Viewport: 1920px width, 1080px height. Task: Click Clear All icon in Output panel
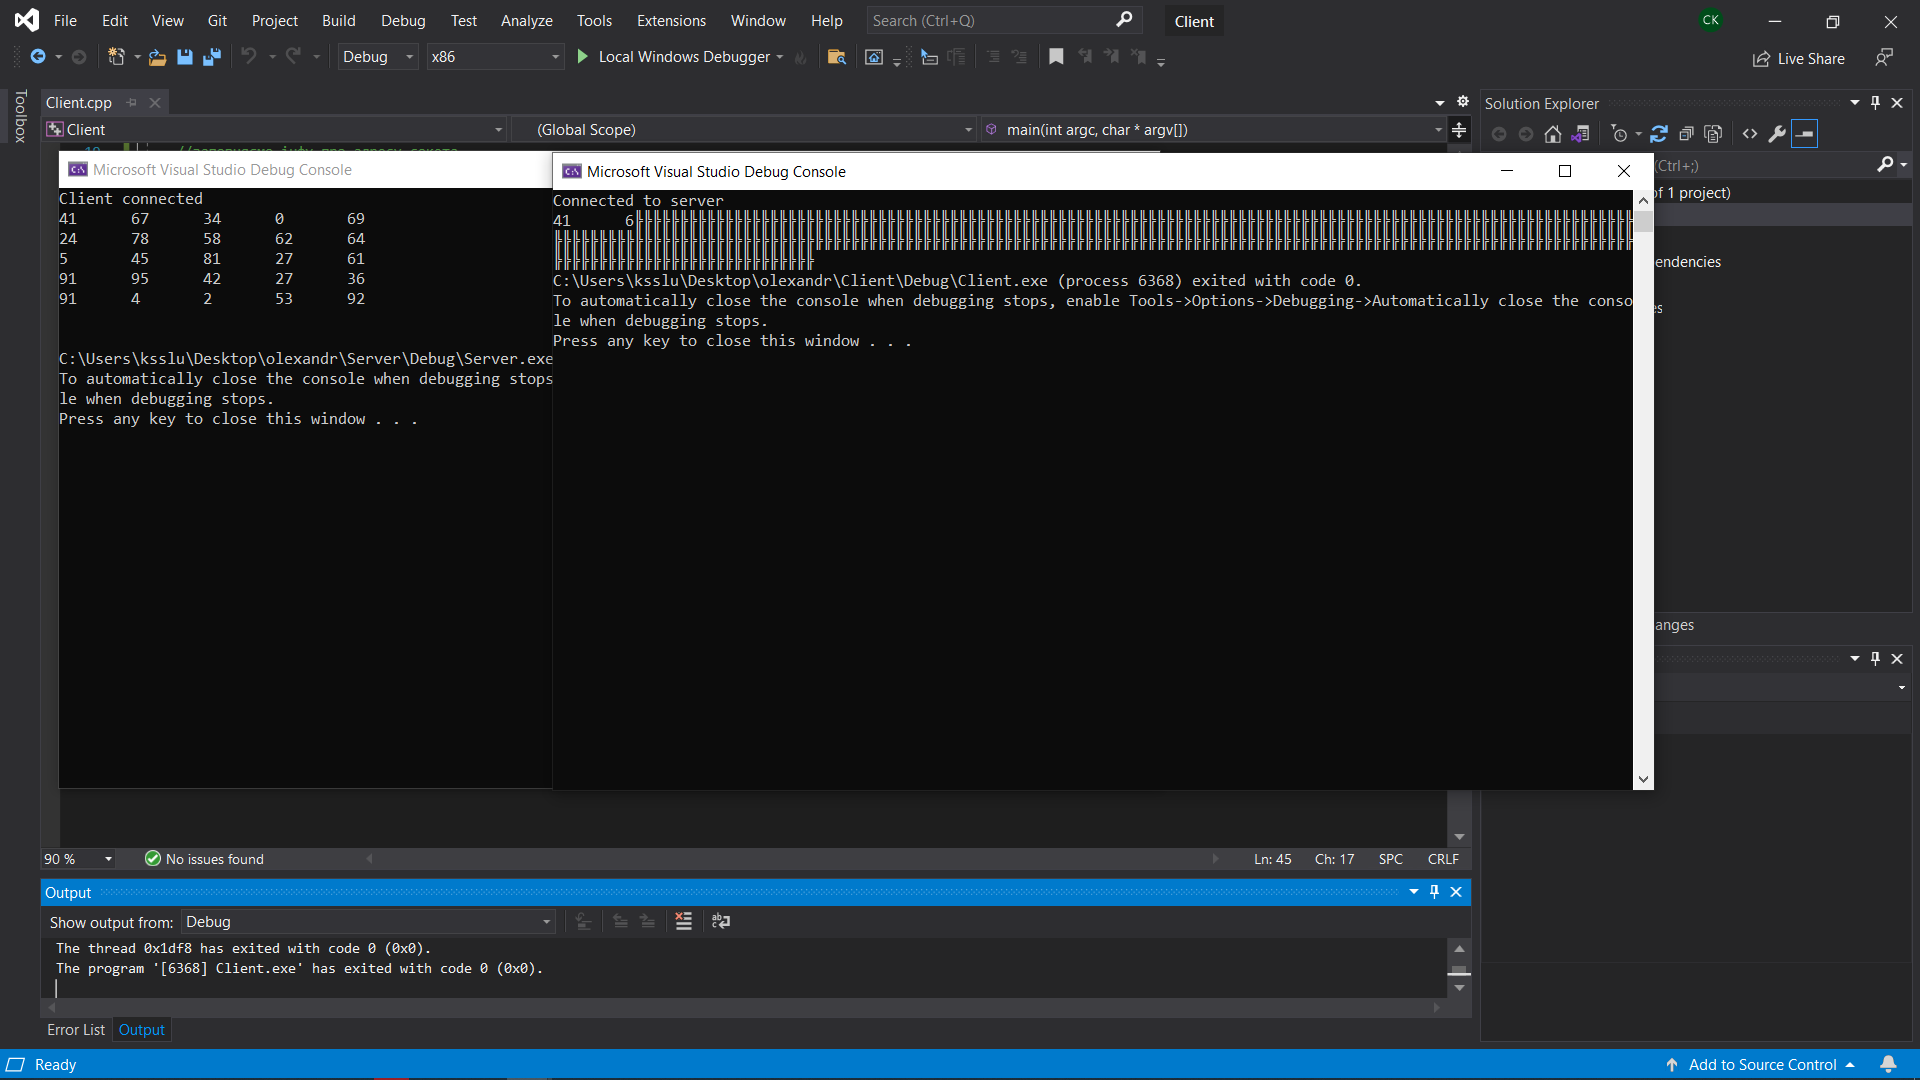click(684, 921)
